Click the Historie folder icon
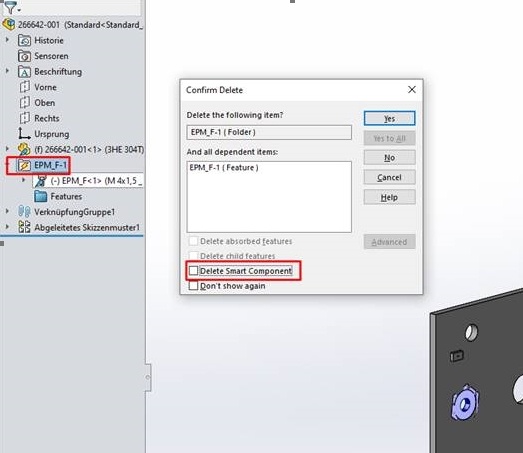 [x=24, y=40]
